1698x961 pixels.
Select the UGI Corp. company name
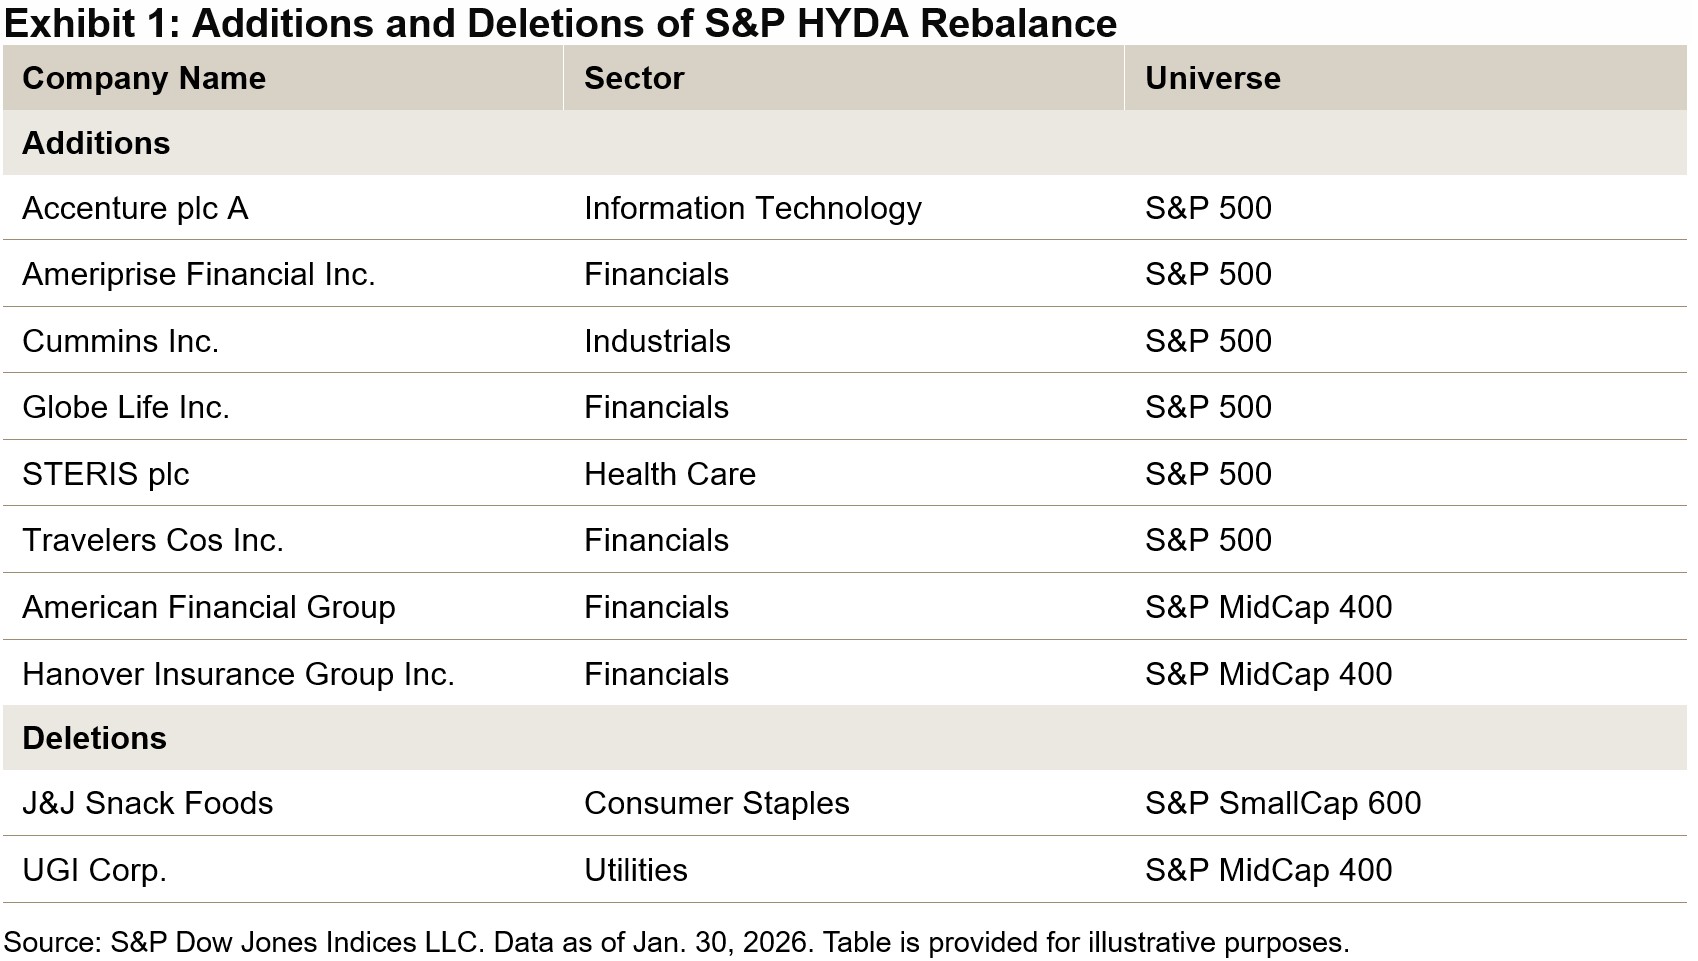tap(94, 870)
